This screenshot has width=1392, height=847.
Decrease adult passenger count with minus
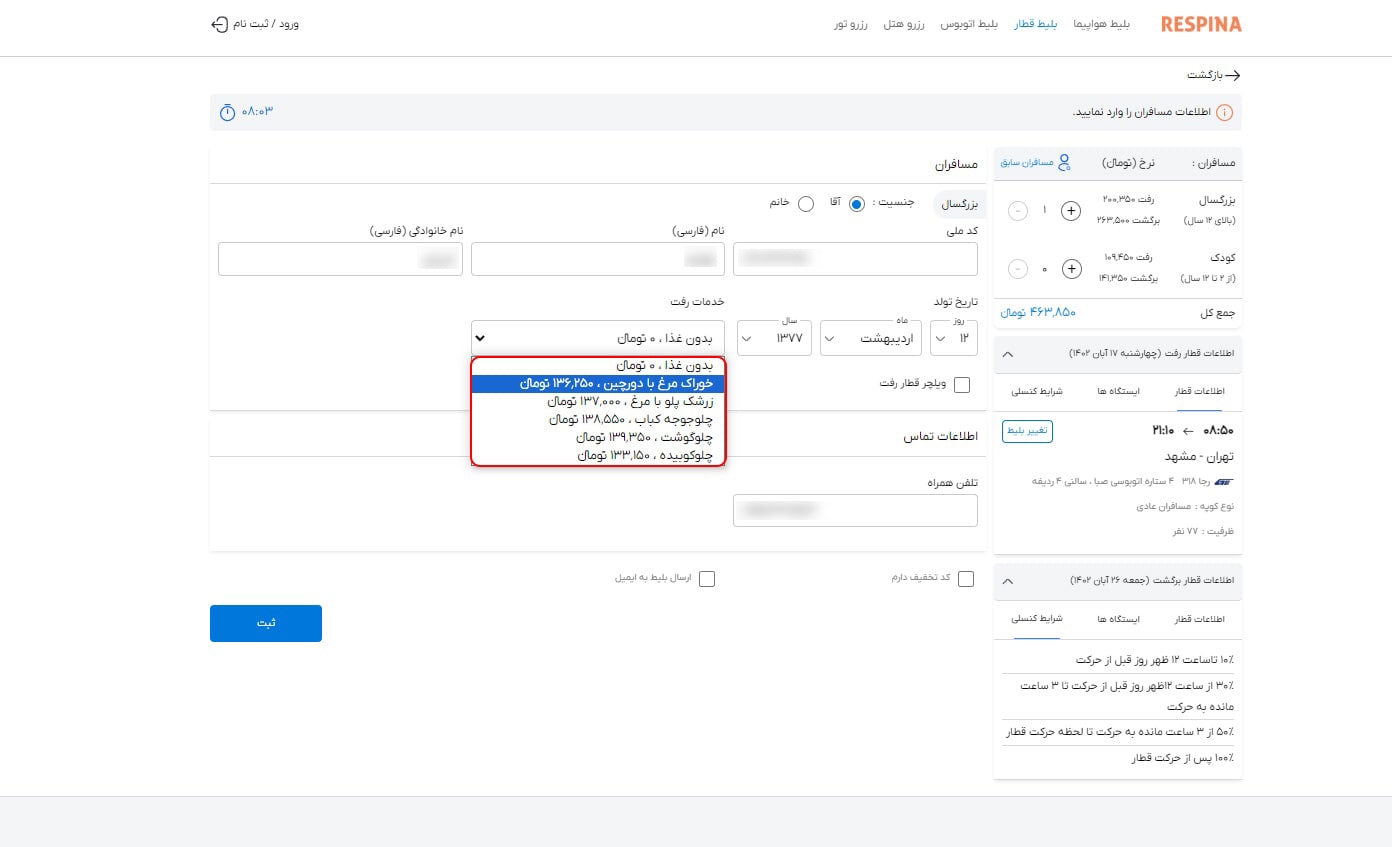(1018, 211)
